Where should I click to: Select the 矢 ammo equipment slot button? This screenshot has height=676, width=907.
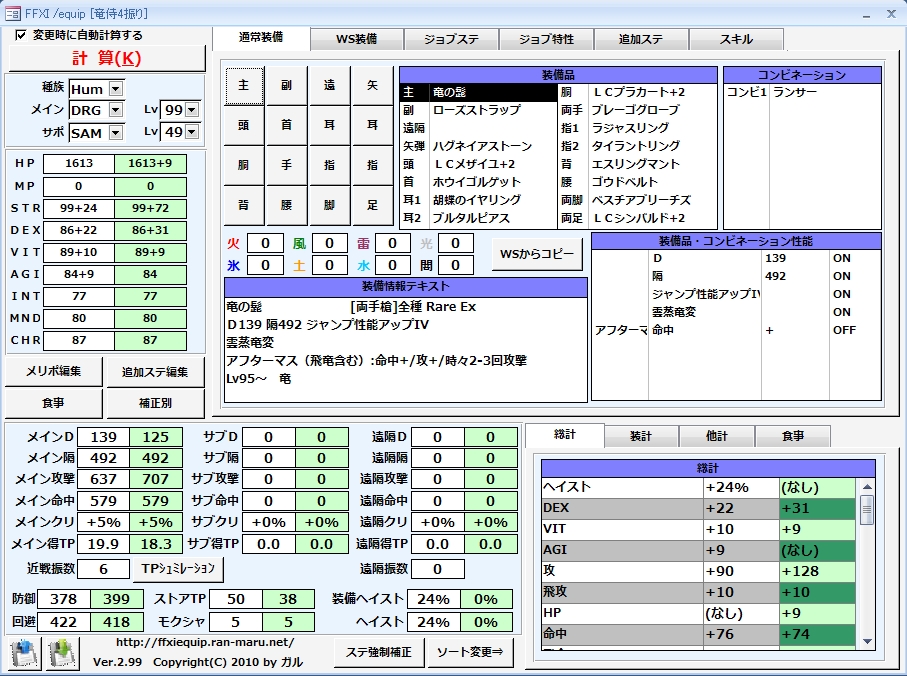[x=373, y=86]
